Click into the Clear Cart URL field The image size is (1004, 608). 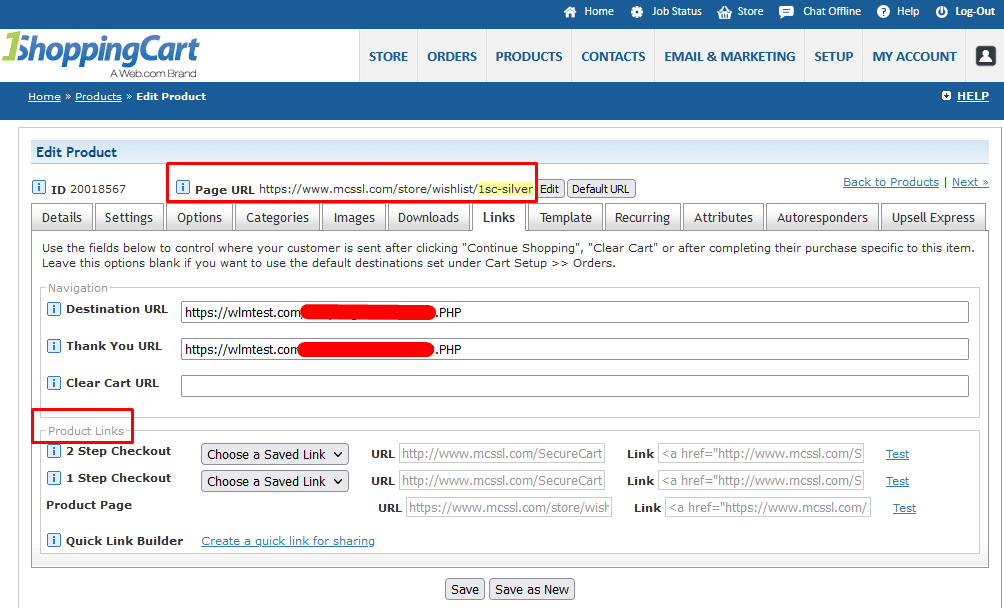pos(574,386)
